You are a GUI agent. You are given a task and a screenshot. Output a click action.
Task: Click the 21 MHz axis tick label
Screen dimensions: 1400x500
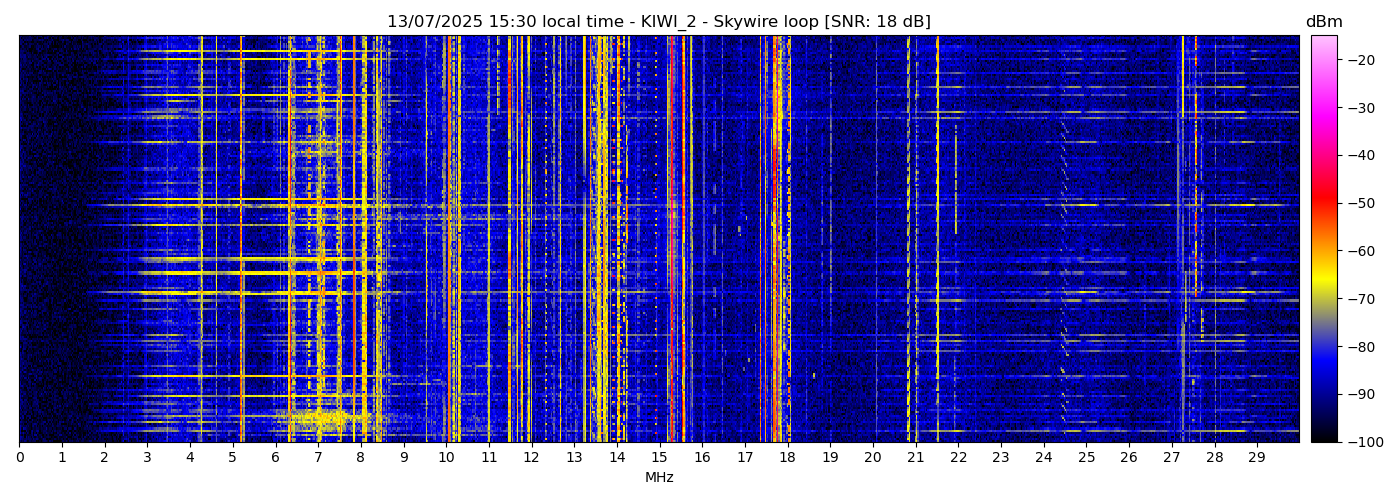pyautogui.click(x=915, y=457)
